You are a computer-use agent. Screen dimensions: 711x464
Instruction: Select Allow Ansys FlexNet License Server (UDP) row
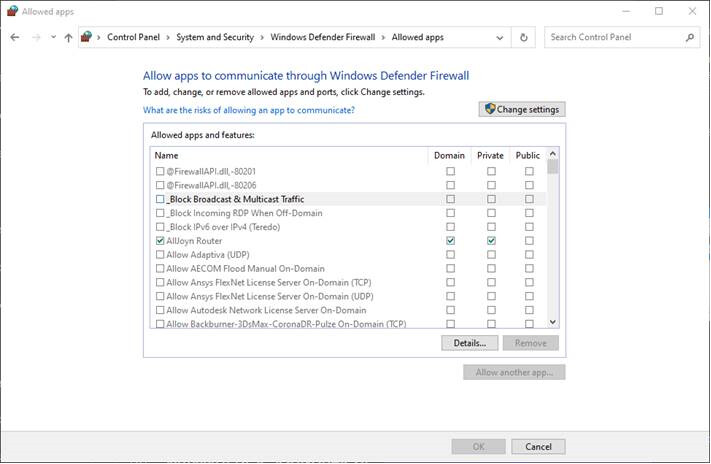pos(348,296)
